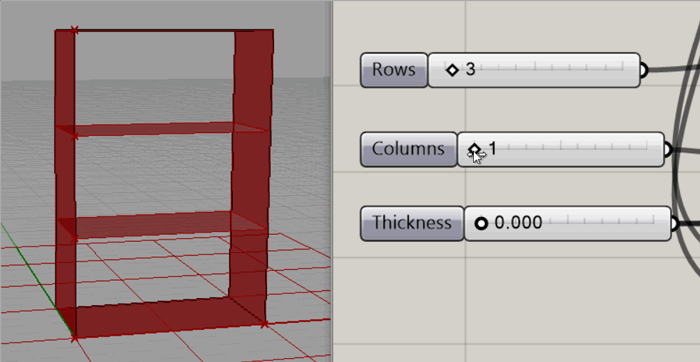Click the Thickness value 0.000
The width and height of the screenshot is (700, 362).
point(518,223)
